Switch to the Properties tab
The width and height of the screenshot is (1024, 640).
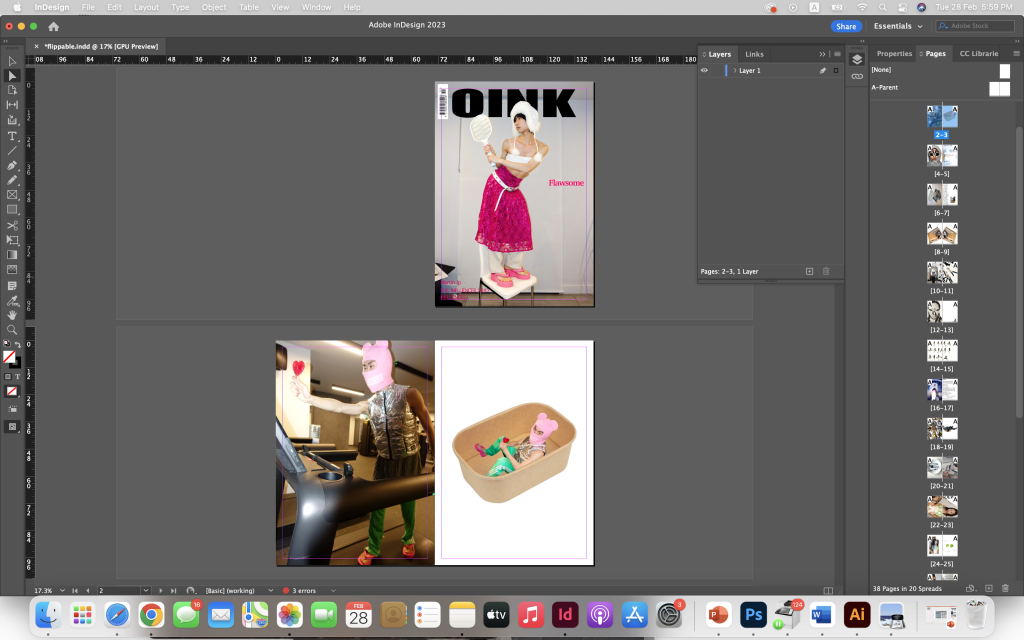coord(894,54)
